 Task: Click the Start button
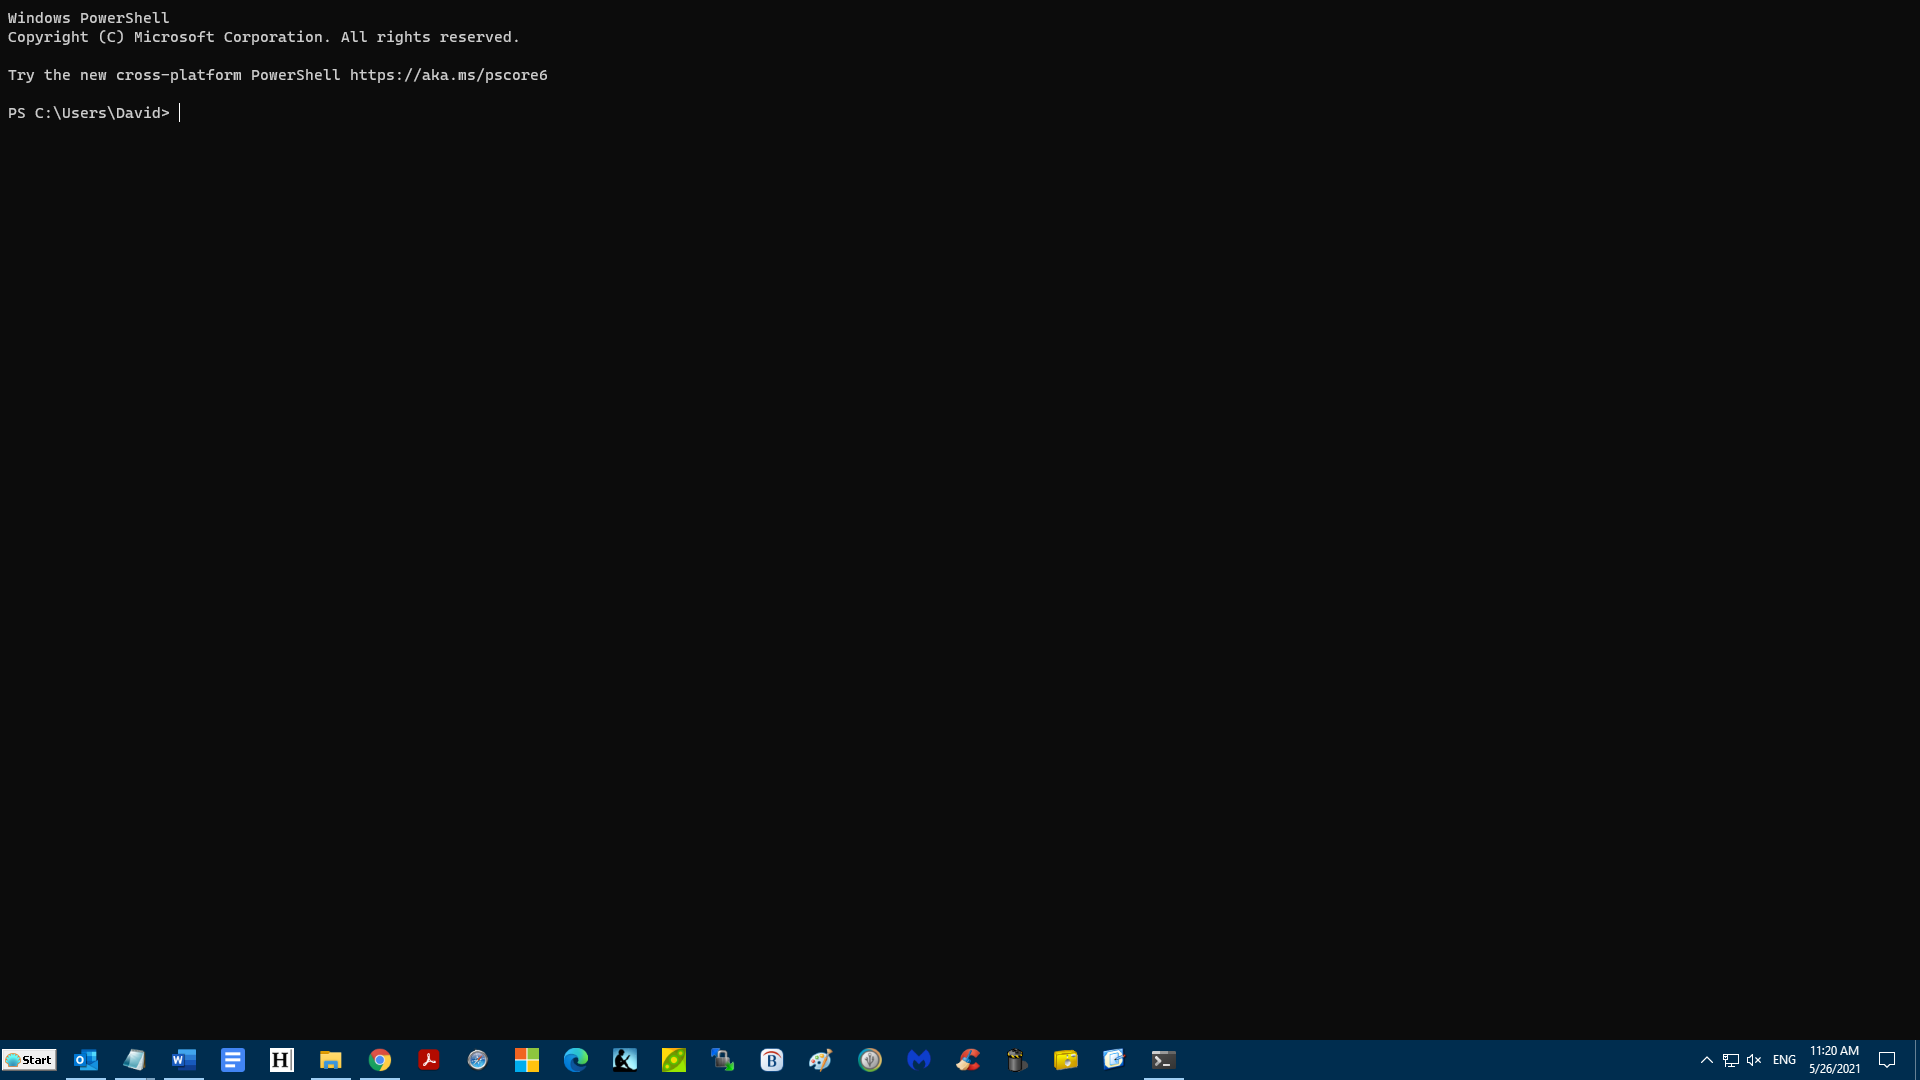(x=29, y=1060)
